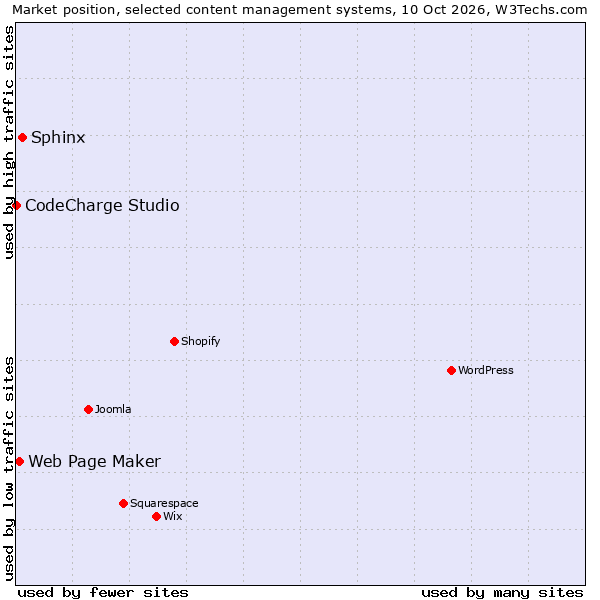600x600 pixels.
Task: Select the WordPress label
Action: [x=486, y=370]
